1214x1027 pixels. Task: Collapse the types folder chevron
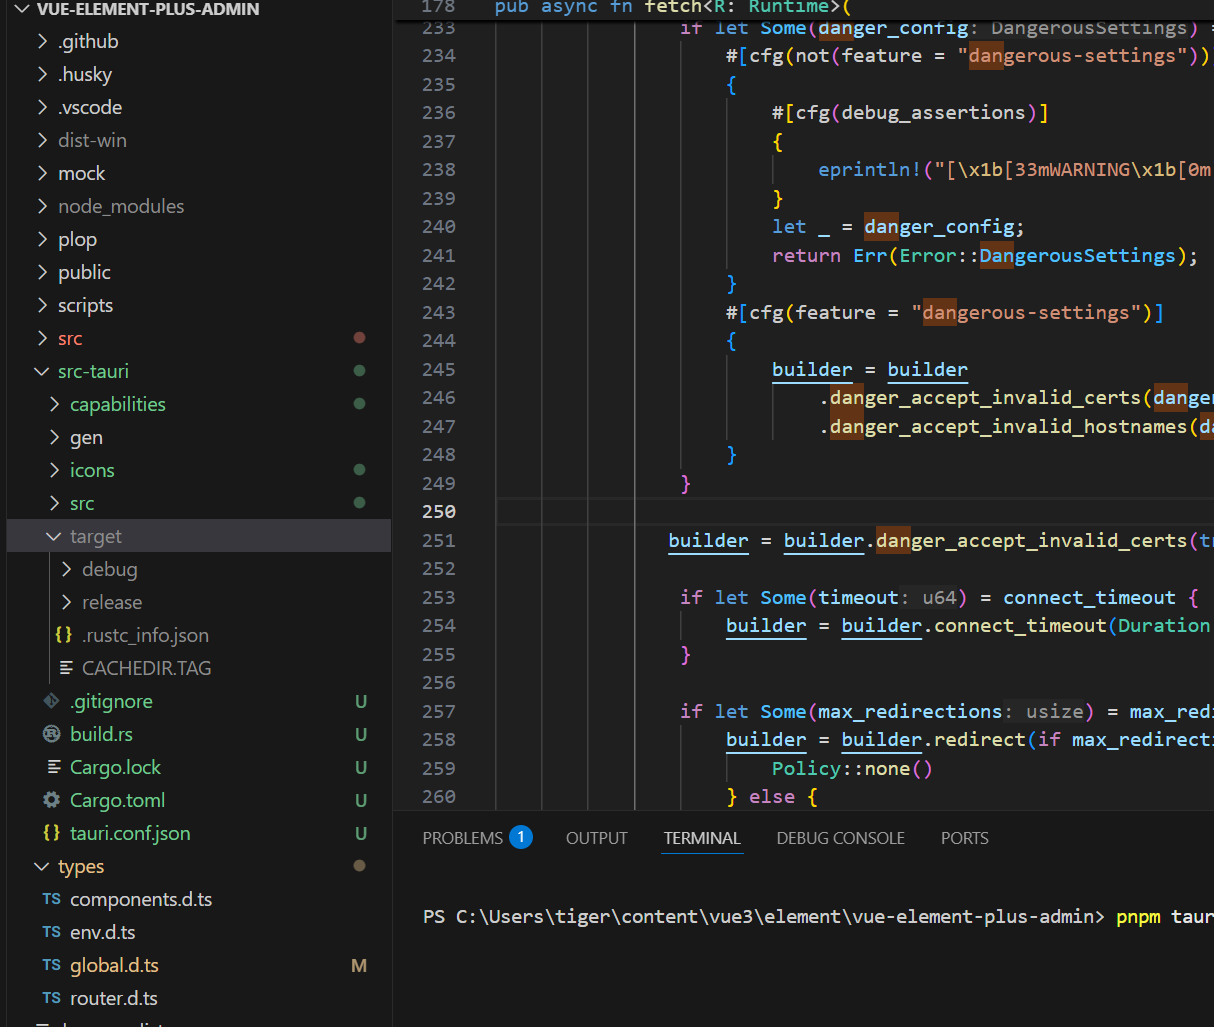click(x=42, y=866)
